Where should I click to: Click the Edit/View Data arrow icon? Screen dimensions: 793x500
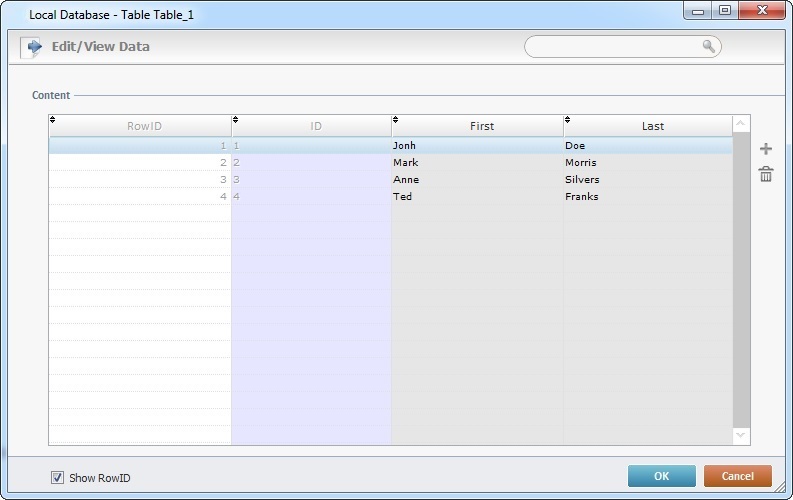pyautogui.click(x=32, y=47)
